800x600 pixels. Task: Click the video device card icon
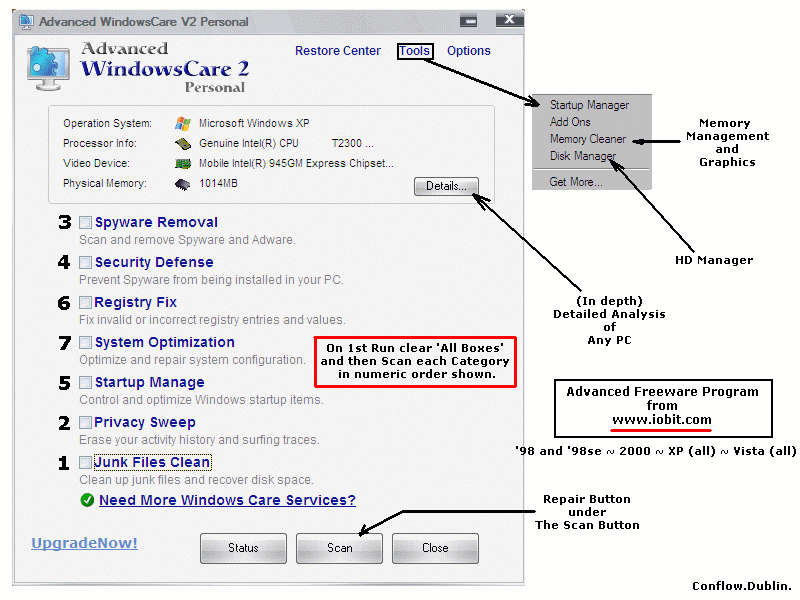coord(183,164)
